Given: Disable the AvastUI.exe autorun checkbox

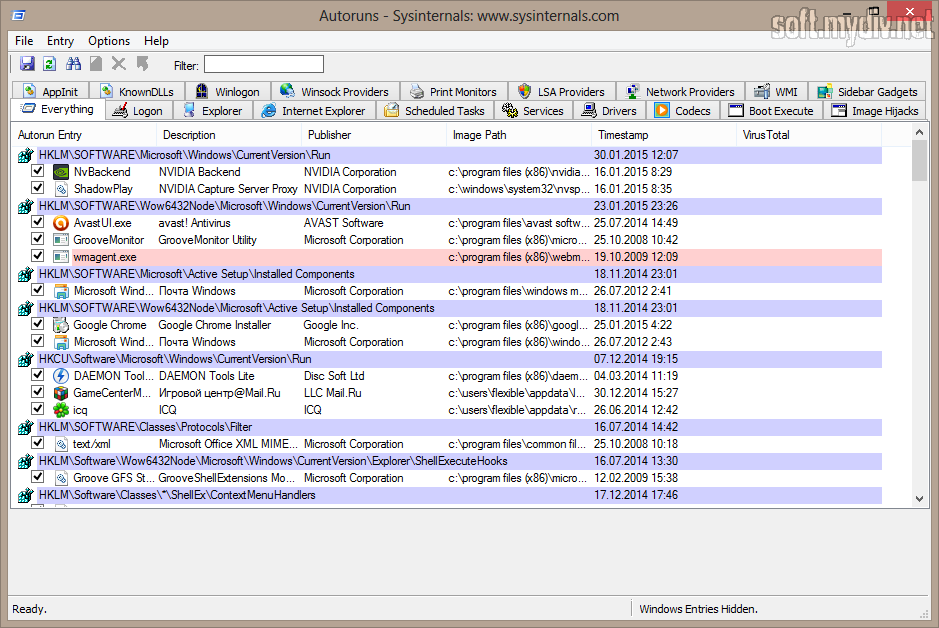Looking at the screenshot, I should coord(38,222).
